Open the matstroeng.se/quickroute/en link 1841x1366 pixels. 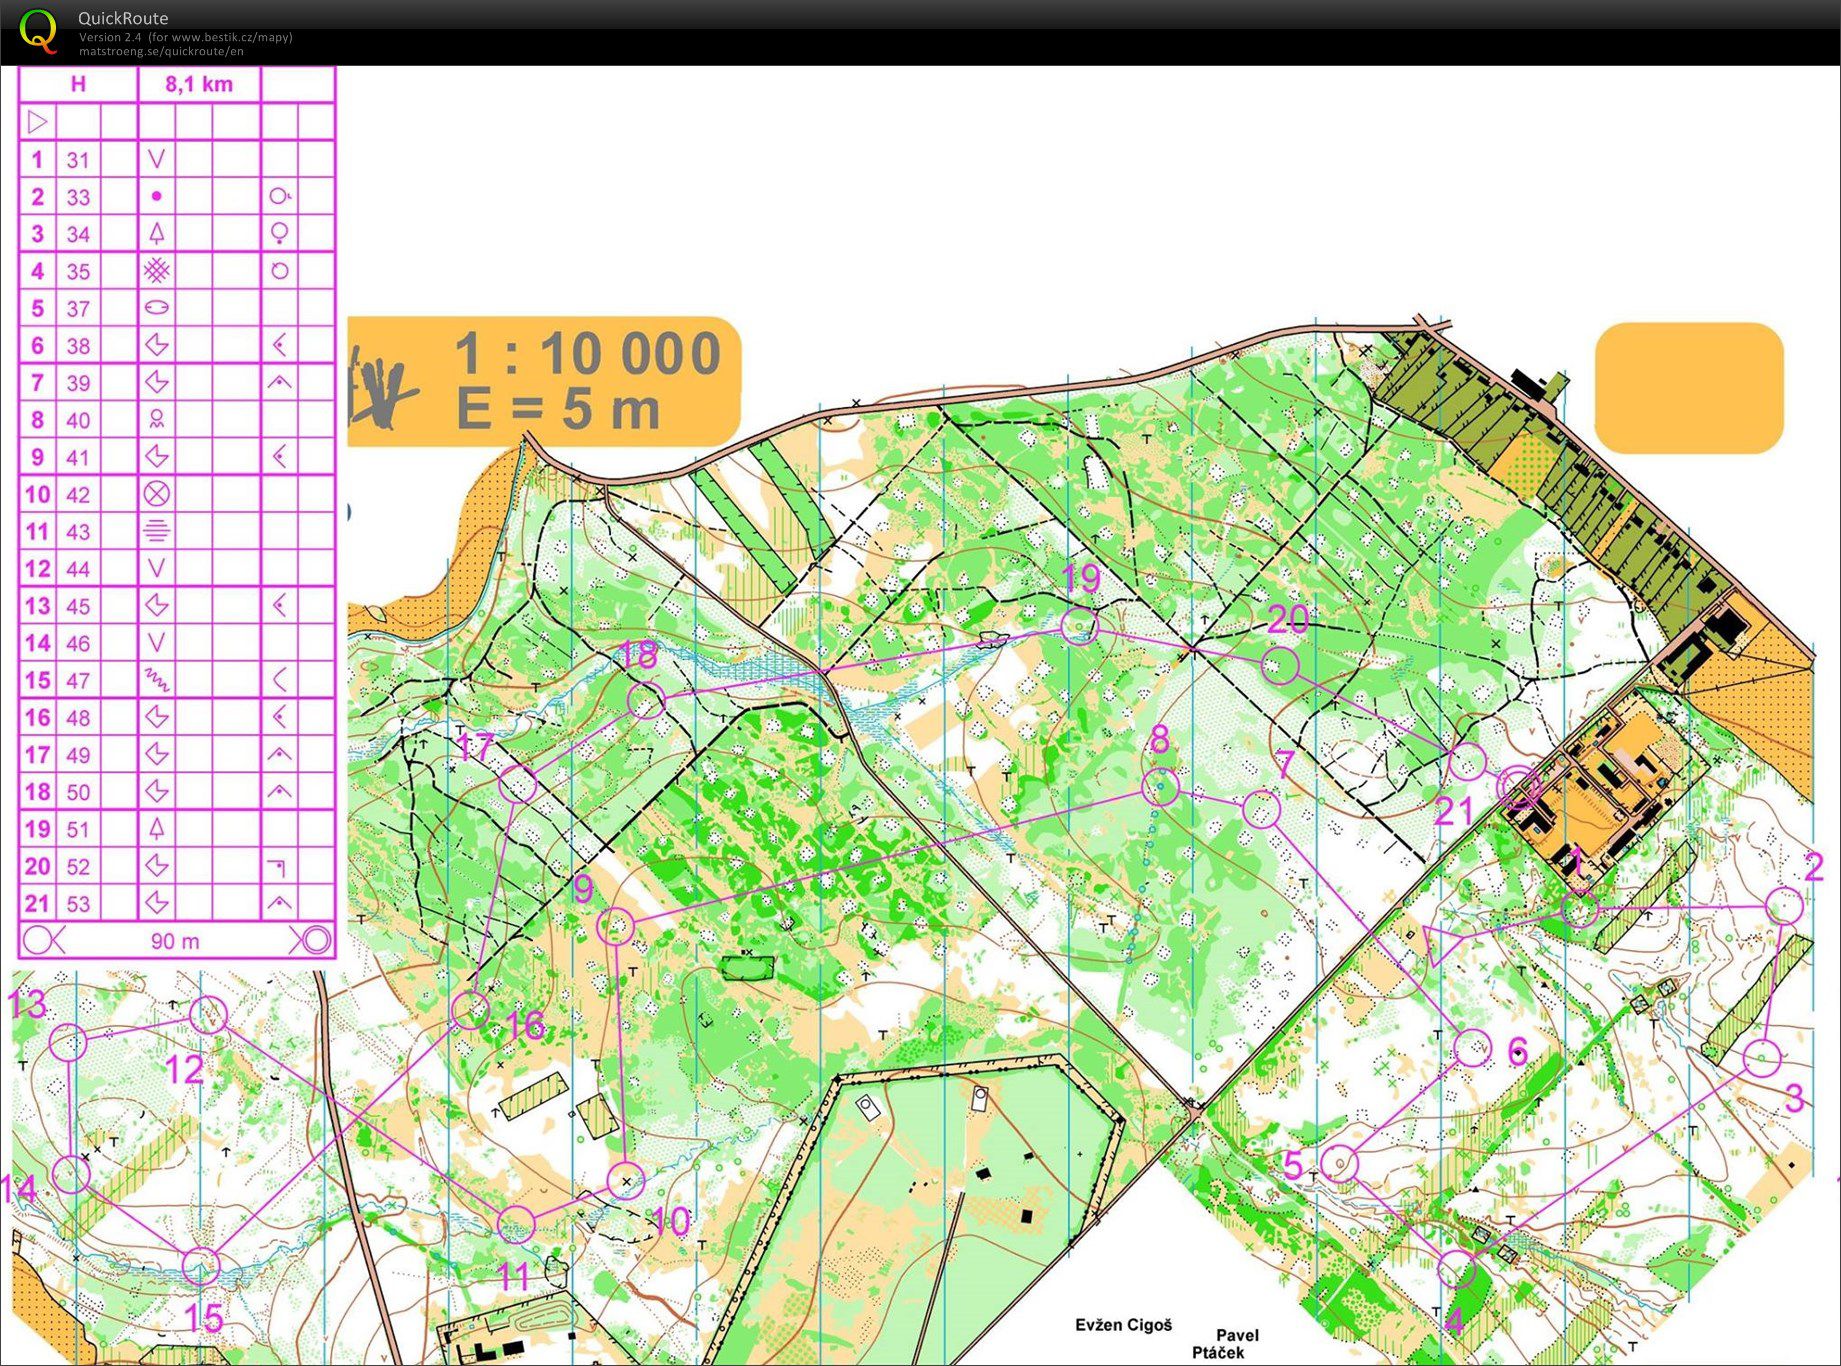point(161,51)
